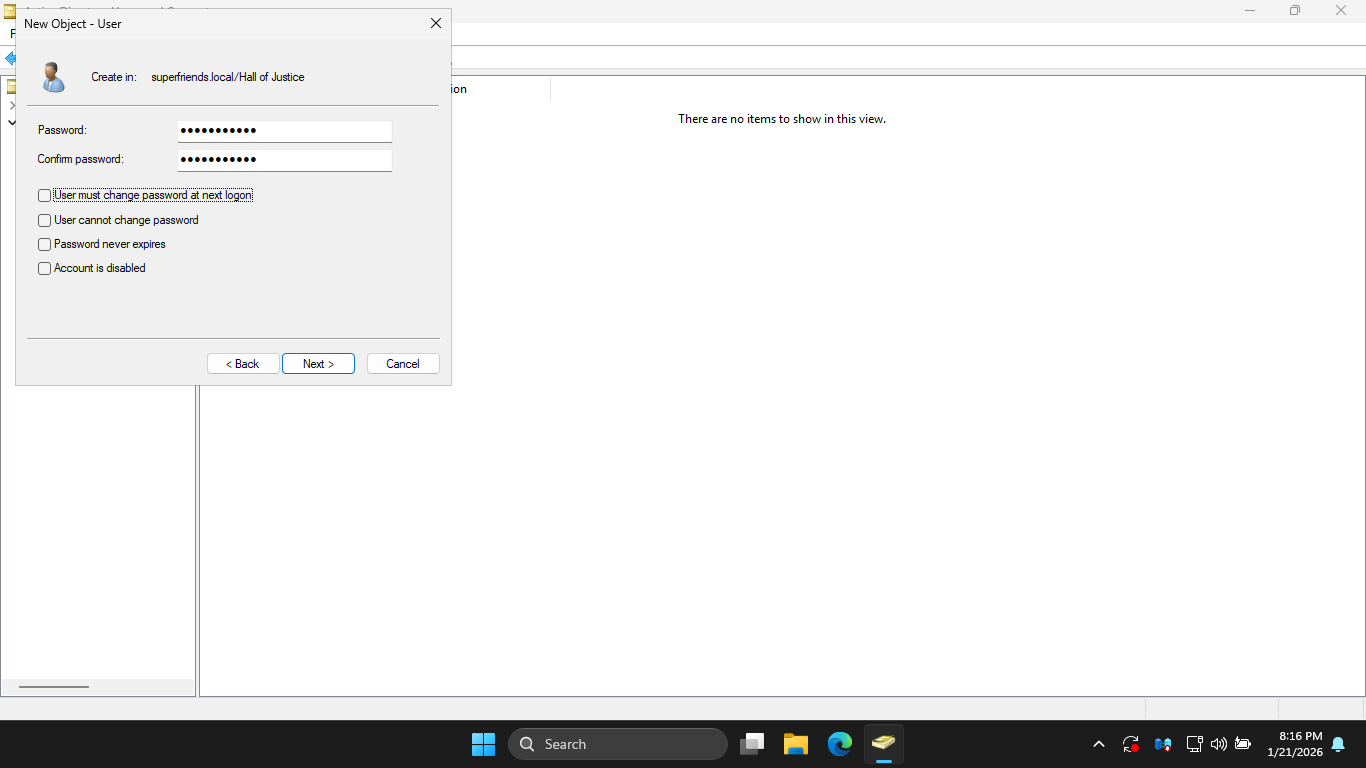Show hidden icons in system tray

[1099, 744]
